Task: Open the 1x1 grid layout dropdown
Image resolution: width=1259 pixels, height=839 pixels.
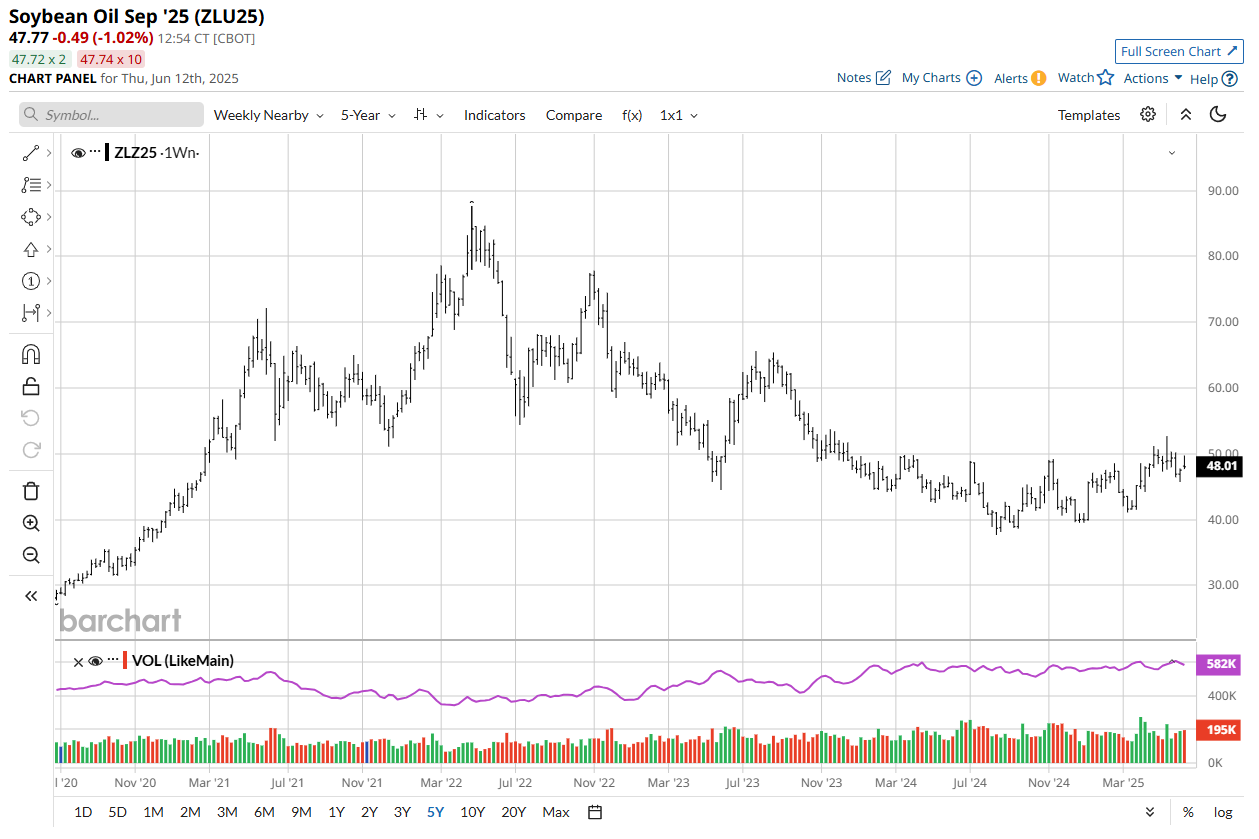Action: 679,115
